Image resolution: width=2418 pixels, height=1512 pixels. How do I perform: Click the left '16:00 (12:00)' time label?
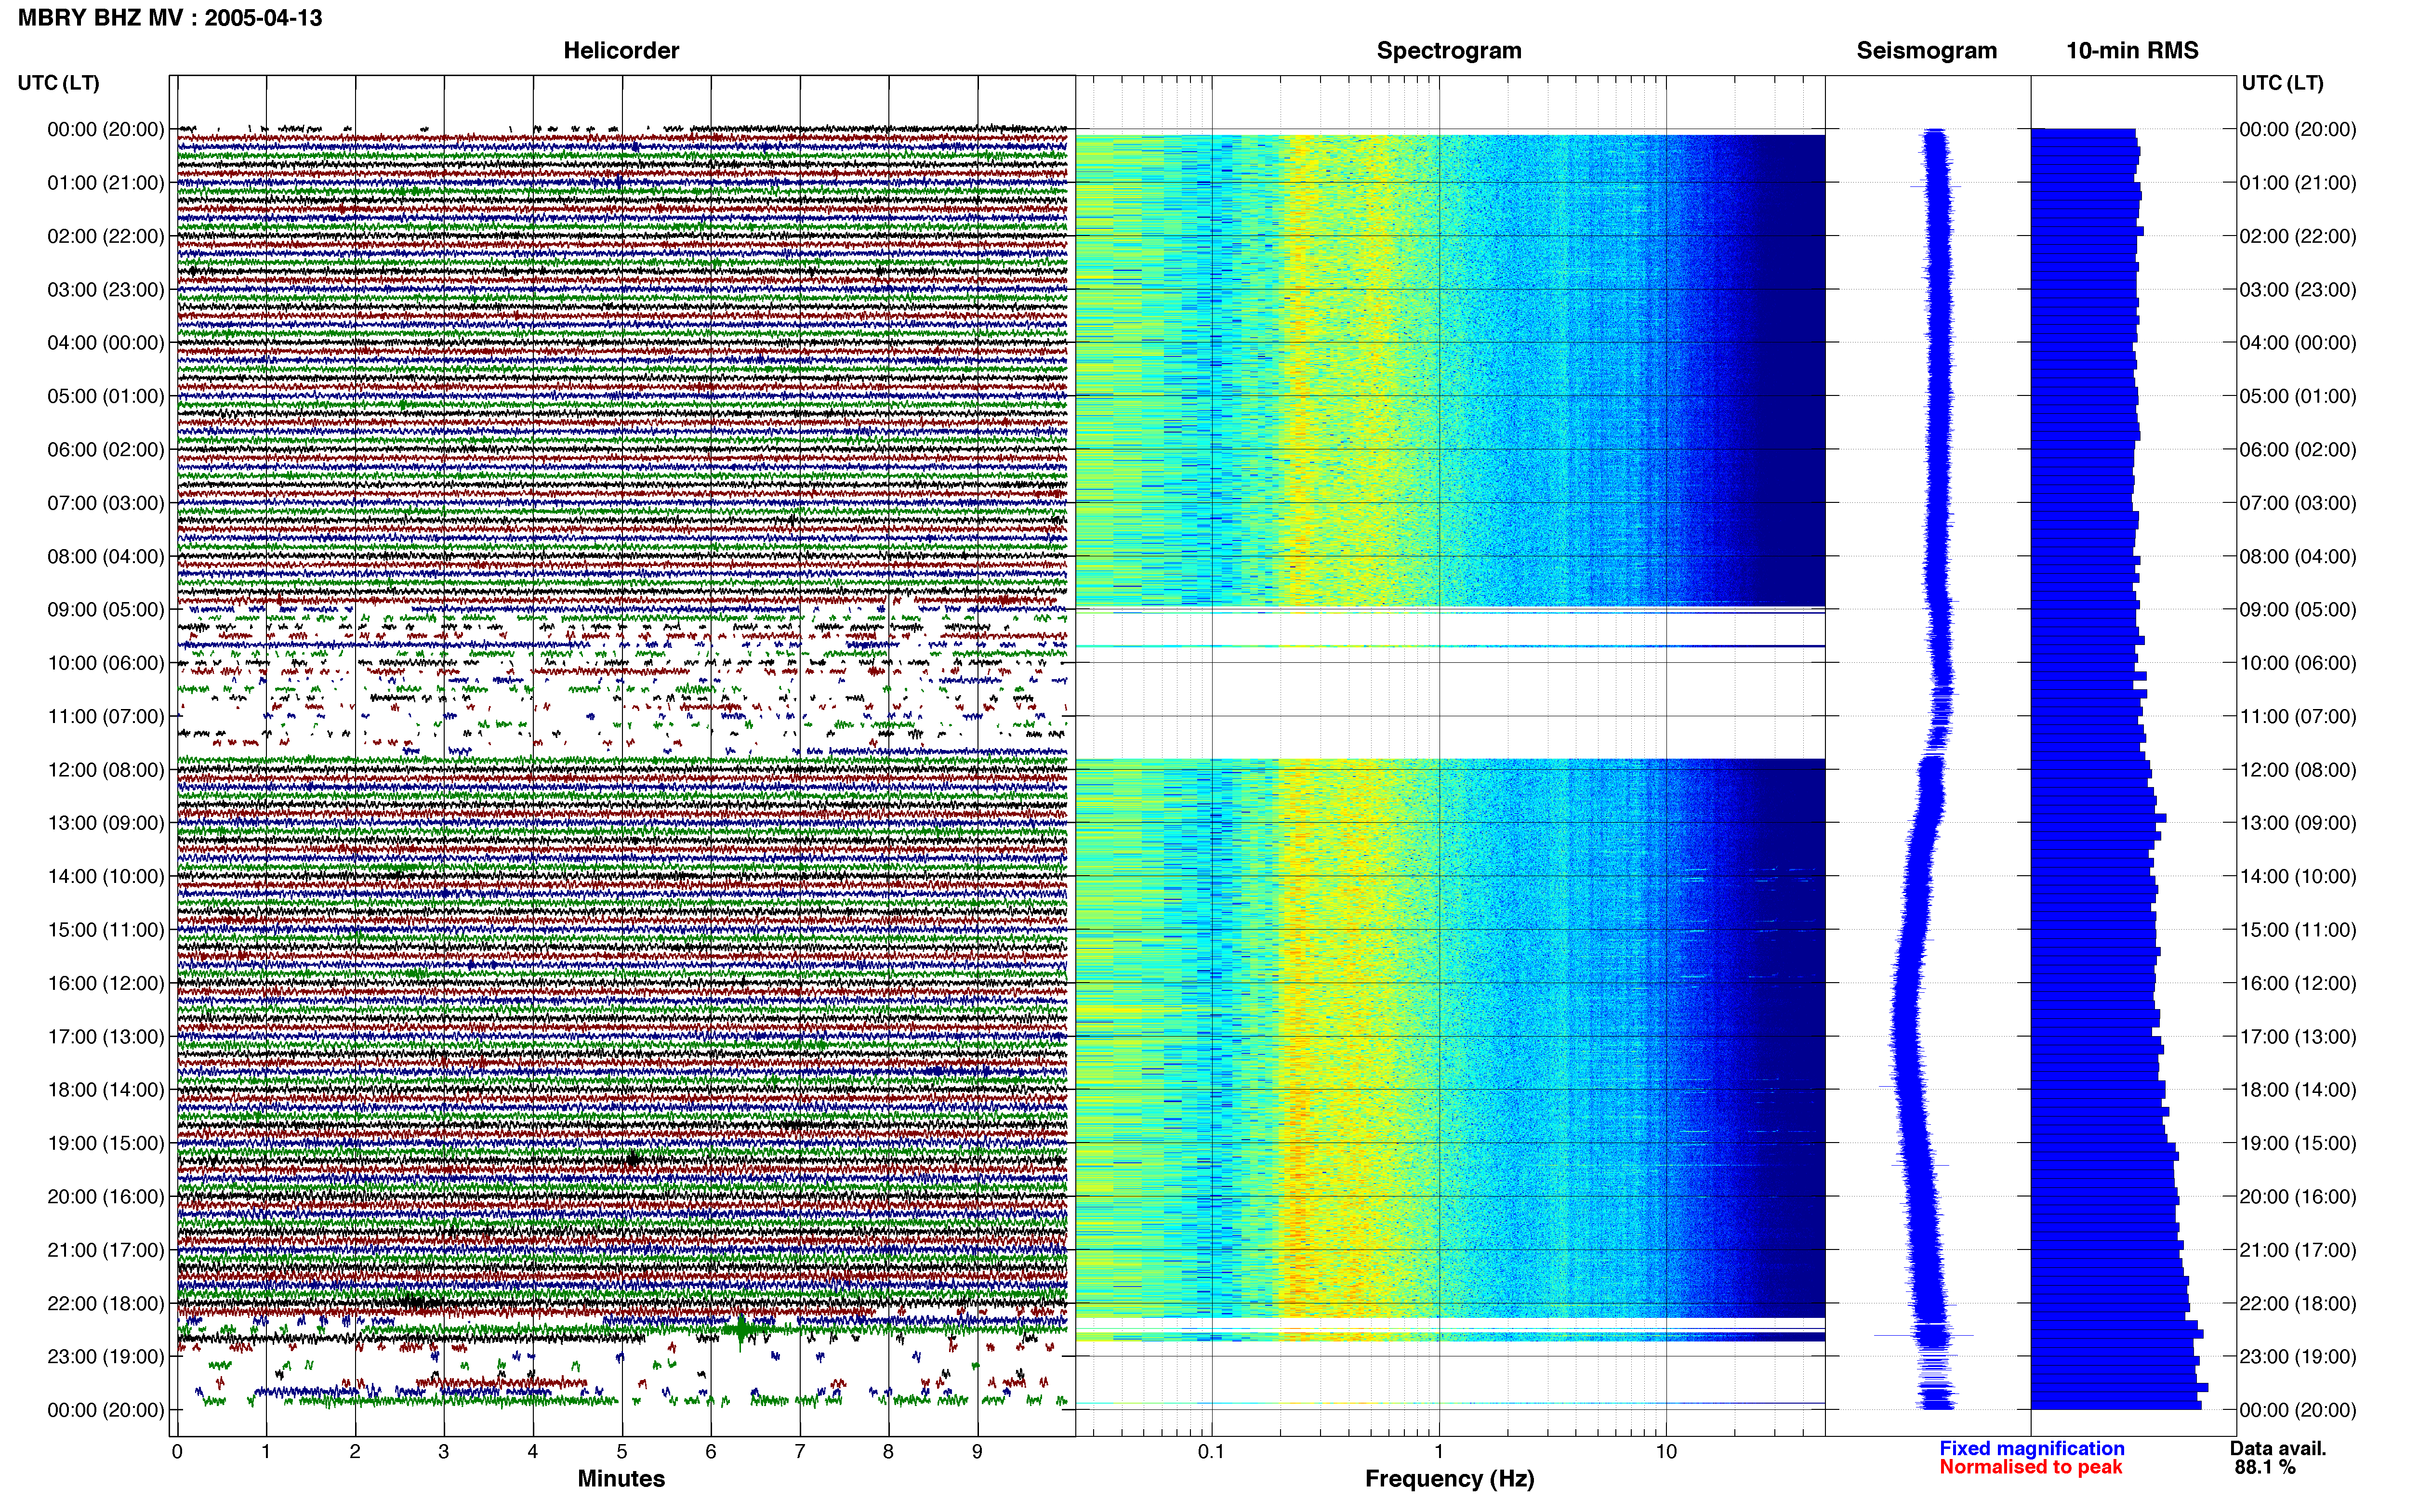click(106, 983)
